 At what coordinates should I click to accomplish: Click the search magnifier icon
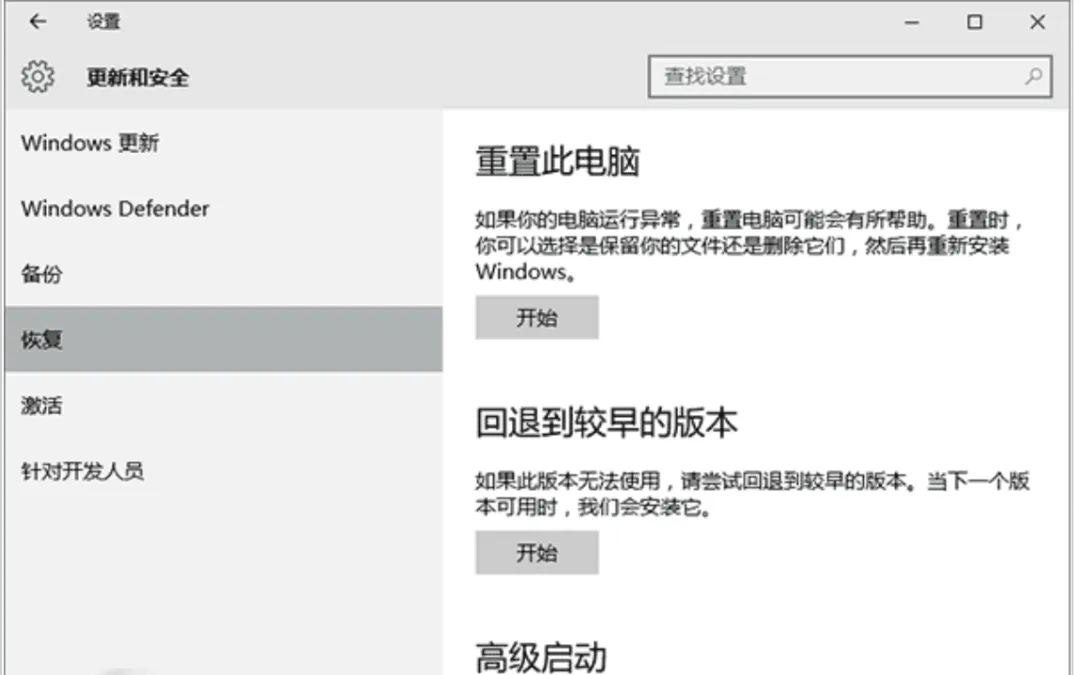[x=1030, y=75]
